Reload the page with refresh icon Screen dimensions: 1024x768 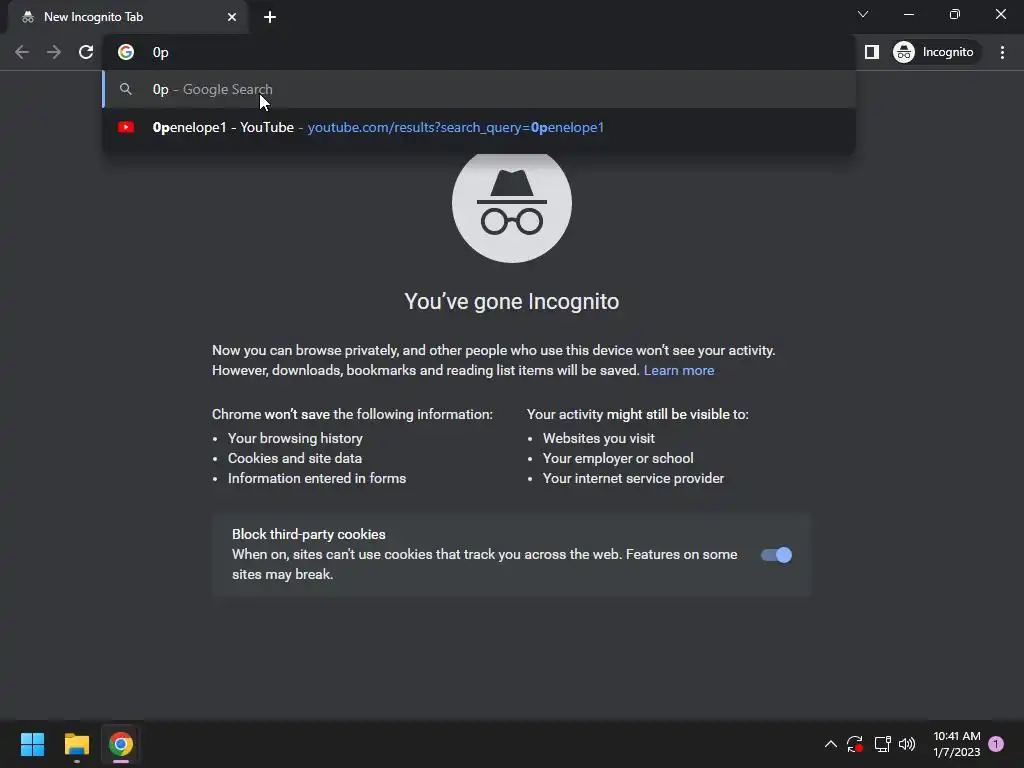(86, 52)
